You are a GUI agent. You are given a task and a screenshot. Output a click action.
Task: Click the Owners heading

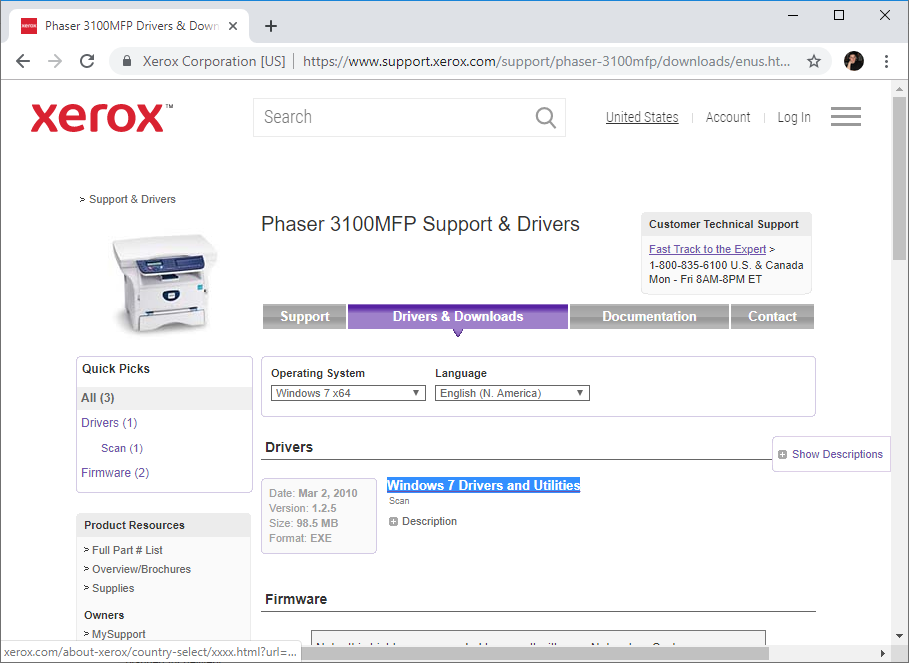tap(104, 615)
